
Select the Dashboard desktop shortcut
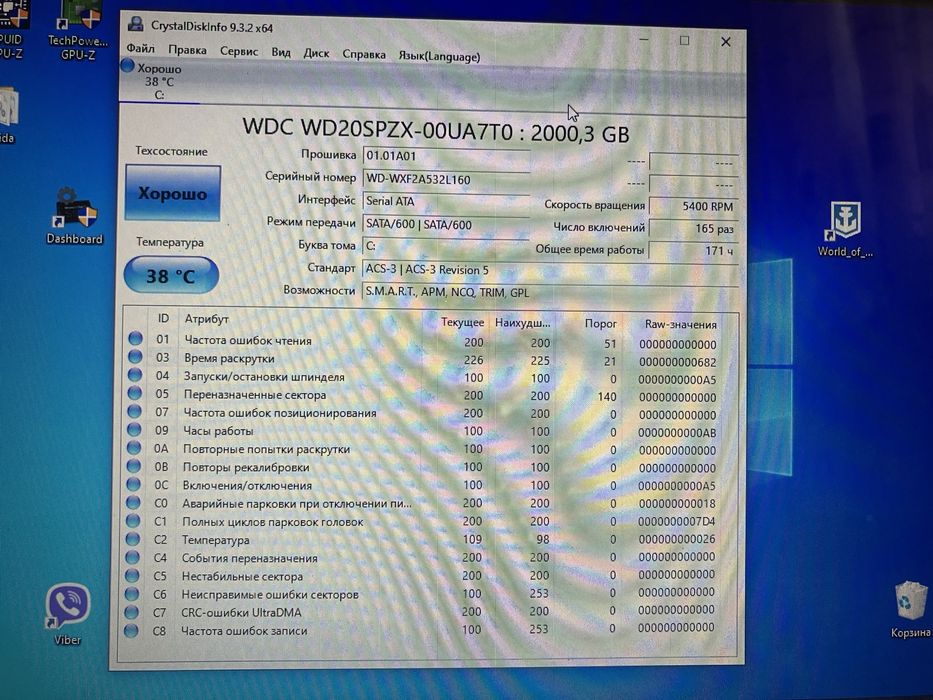74,215
